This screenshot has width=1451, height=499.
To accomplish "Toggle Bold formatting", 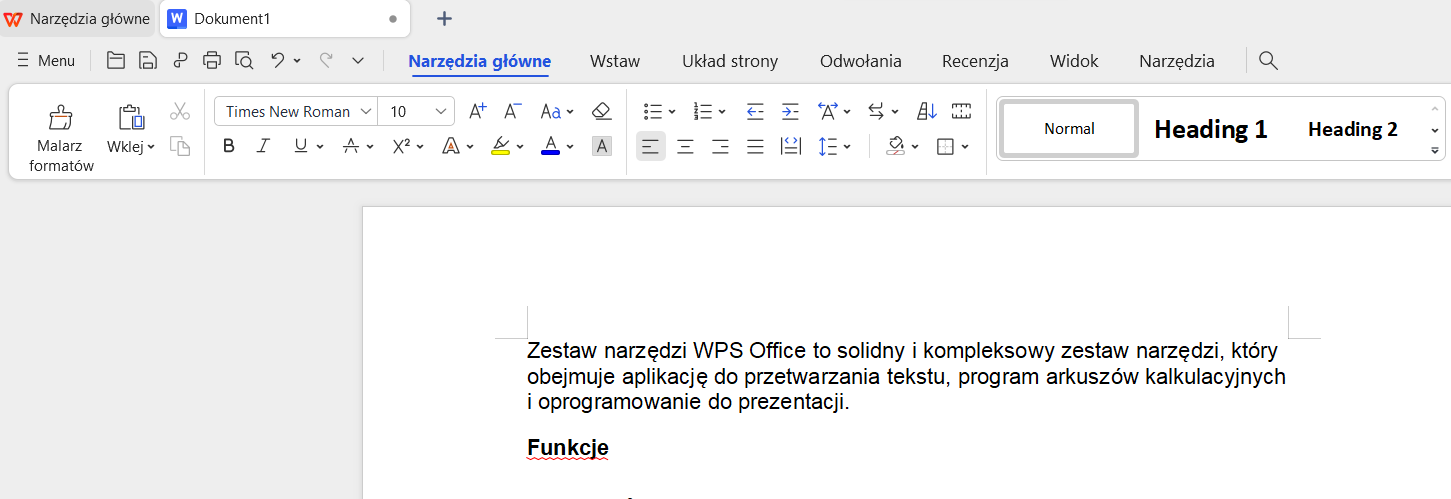I will coord(229,146).
